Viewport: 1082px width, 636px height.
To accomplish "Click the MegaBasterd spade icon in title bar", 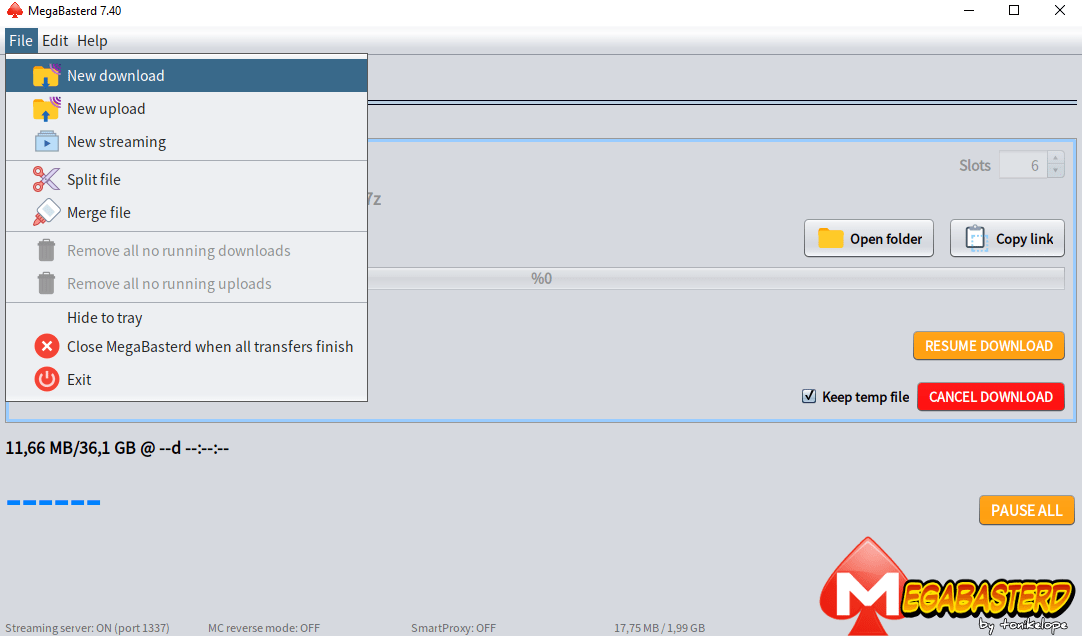I will click(14, 10).
